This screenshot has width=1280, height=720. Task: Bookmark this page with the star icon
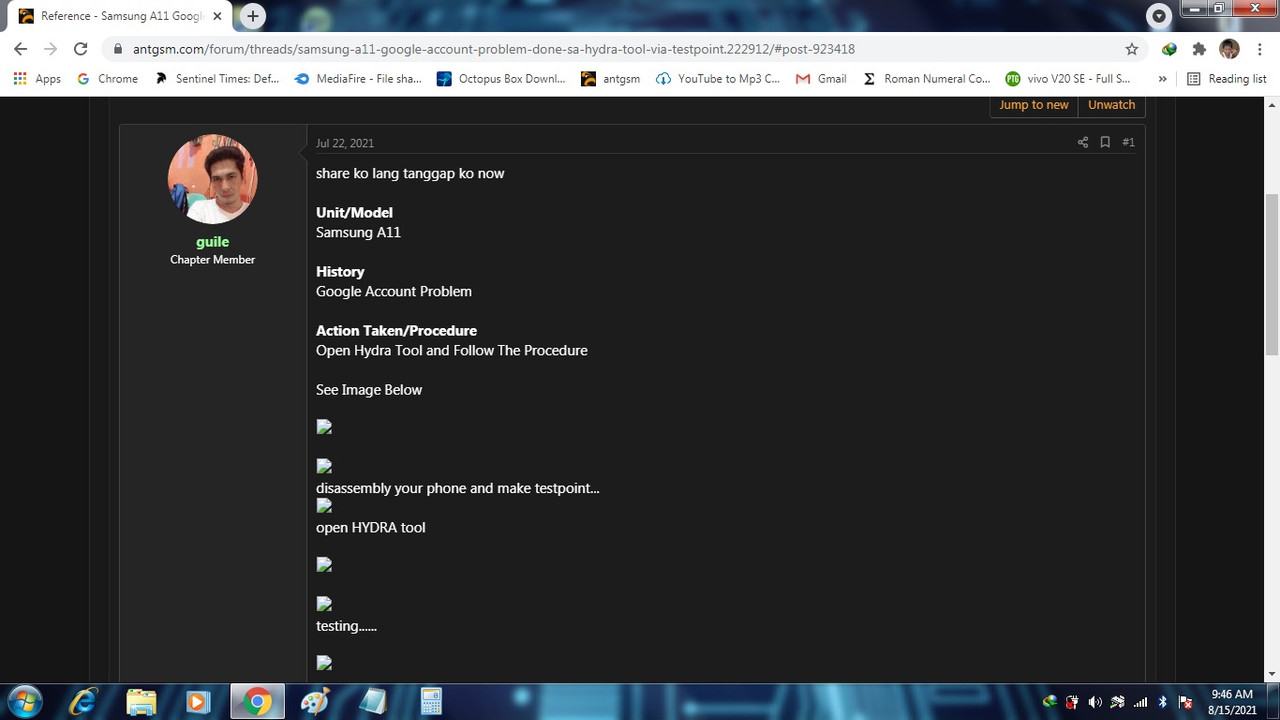coord(1132,49)
